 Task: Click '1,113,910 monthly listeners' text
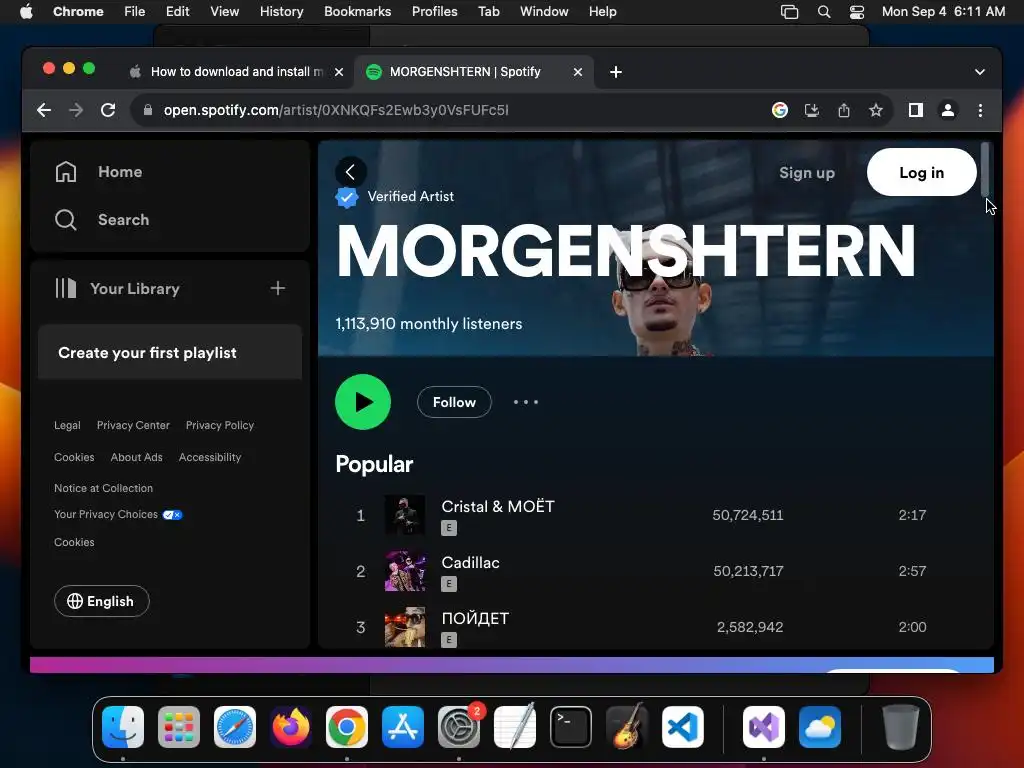[x=429, y=324]
